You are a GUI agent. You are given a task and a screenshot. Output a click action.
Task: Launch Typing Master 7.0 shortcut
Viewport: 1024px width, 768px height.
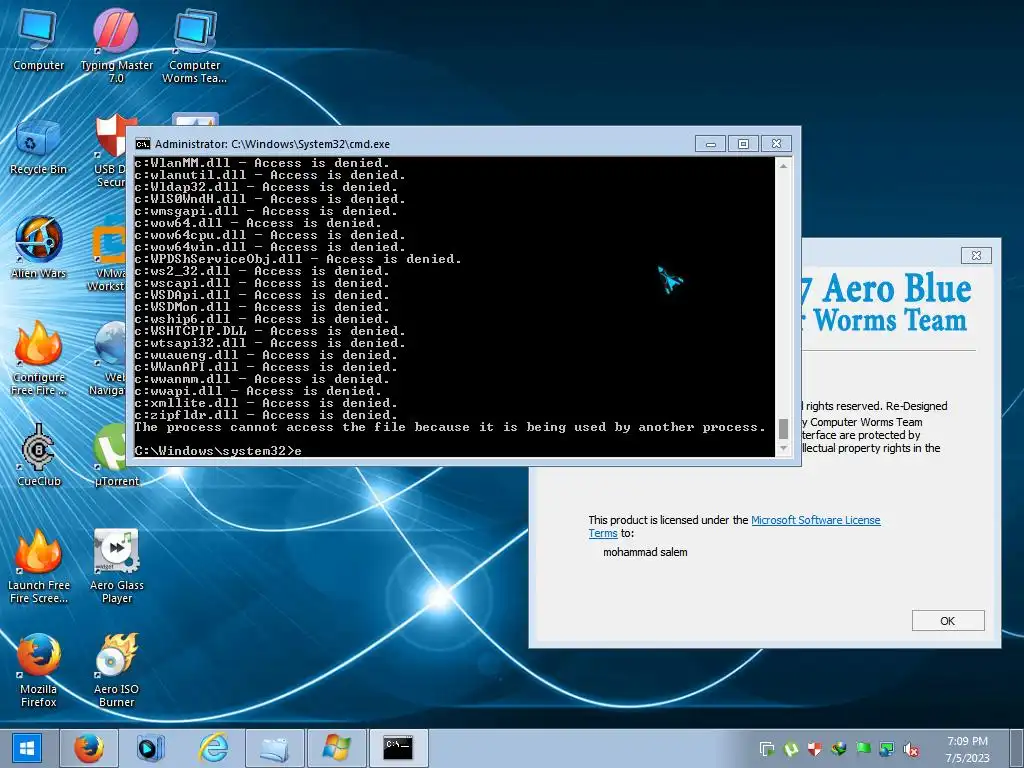point(116,44)
